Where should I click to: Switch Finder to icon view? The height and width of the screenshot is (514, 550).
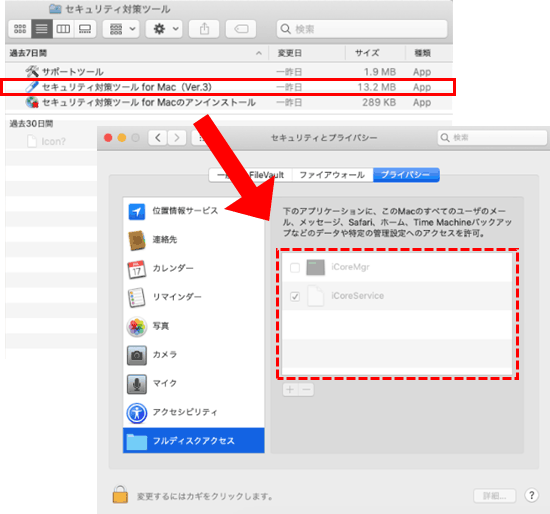point(20,29)
